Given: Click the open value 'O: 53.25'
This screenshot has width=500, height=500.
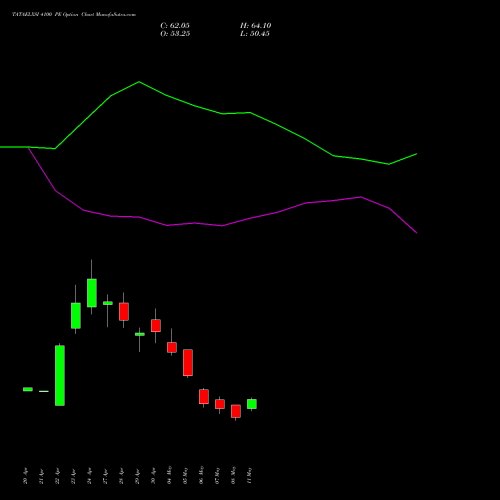Looking at the screenshot, I should pos(175,34).
